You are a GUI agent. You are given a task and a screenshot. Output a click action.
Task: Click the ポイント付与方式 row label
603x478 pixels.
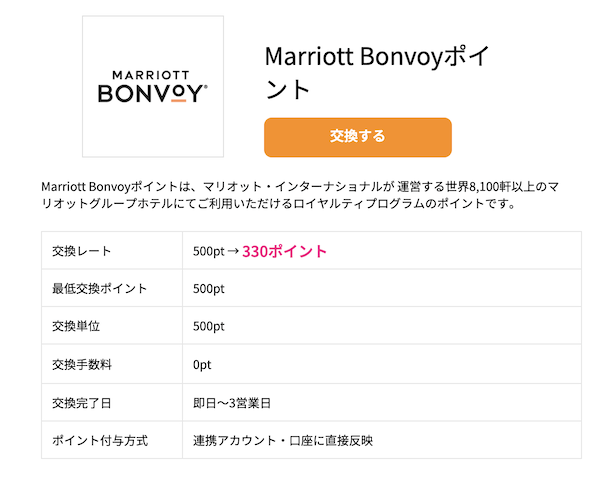tap(100, 440)
